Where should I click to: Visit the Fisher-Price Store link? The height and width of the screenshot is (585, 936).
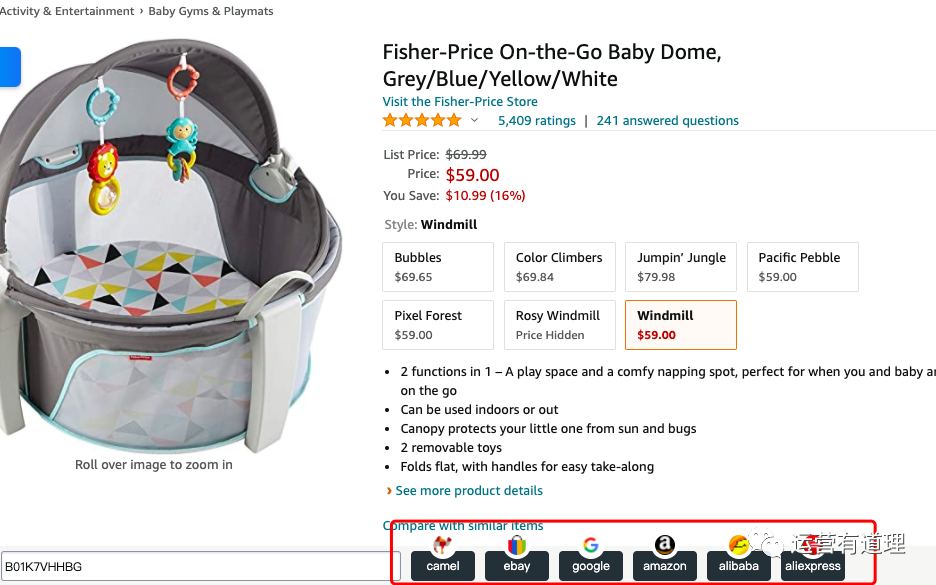[460, 102]
